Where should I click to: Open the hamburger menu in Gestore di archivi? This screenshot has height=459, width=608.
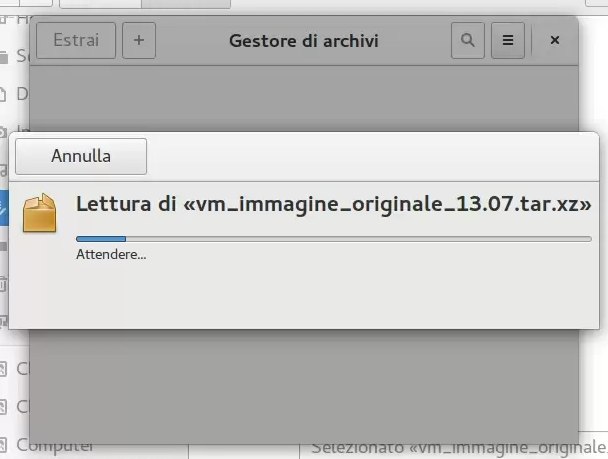[x=507, y=41]
